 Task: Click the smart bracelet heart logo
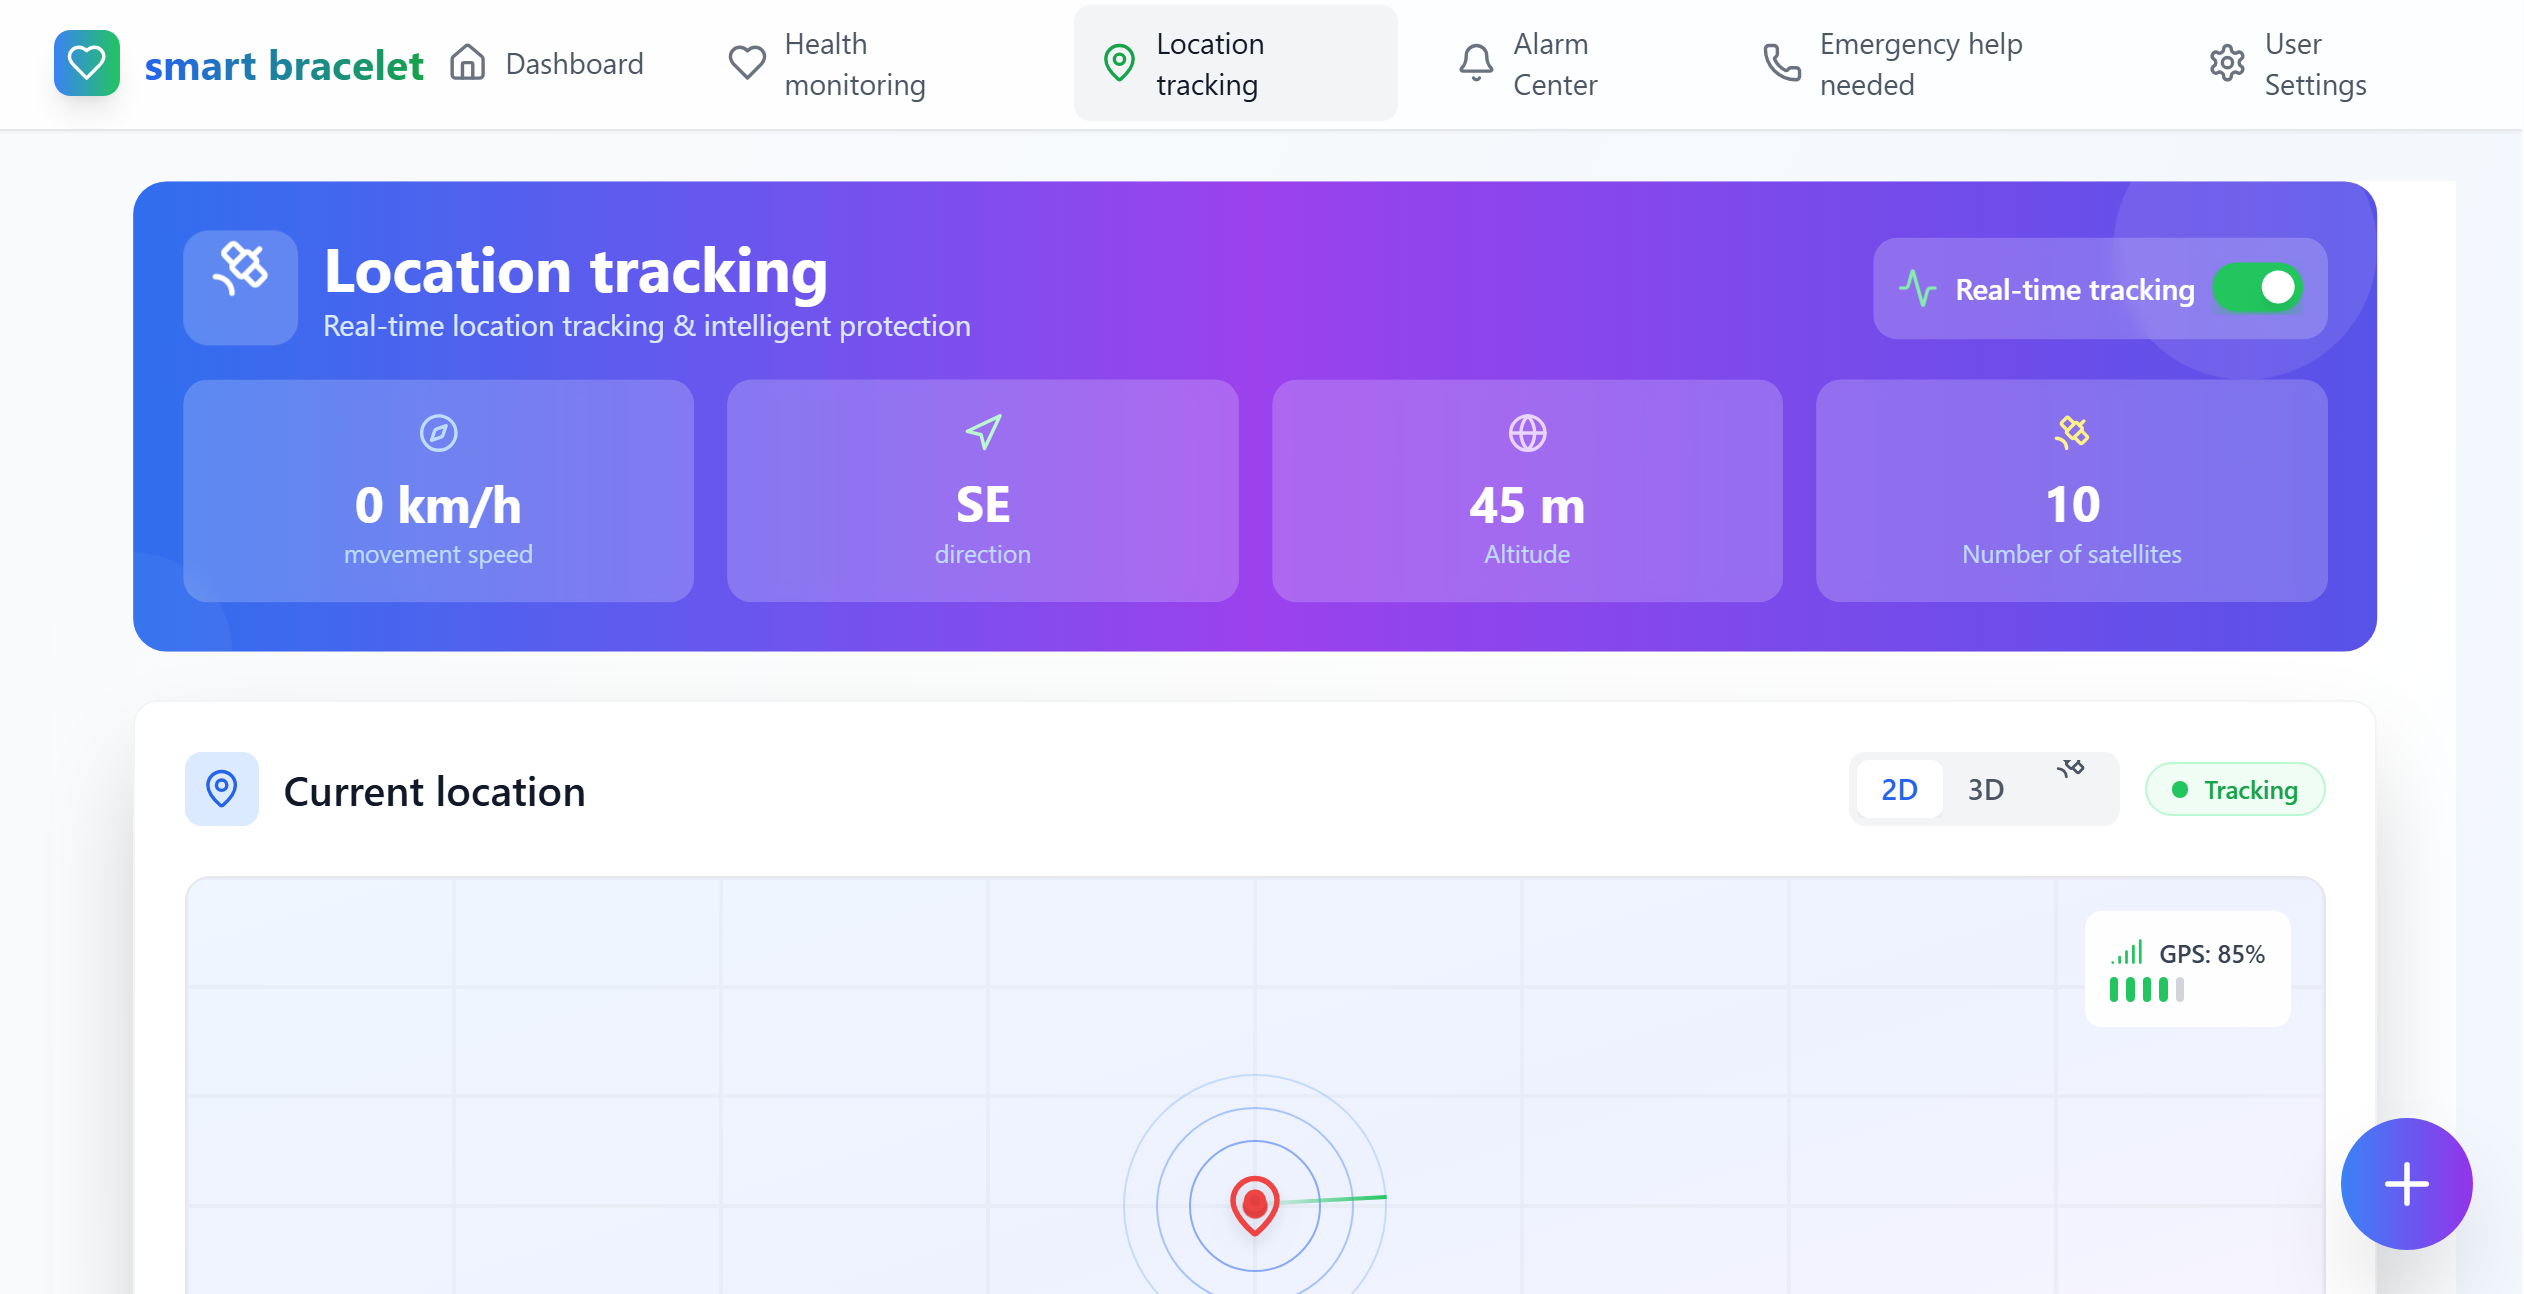click(87, 63)
